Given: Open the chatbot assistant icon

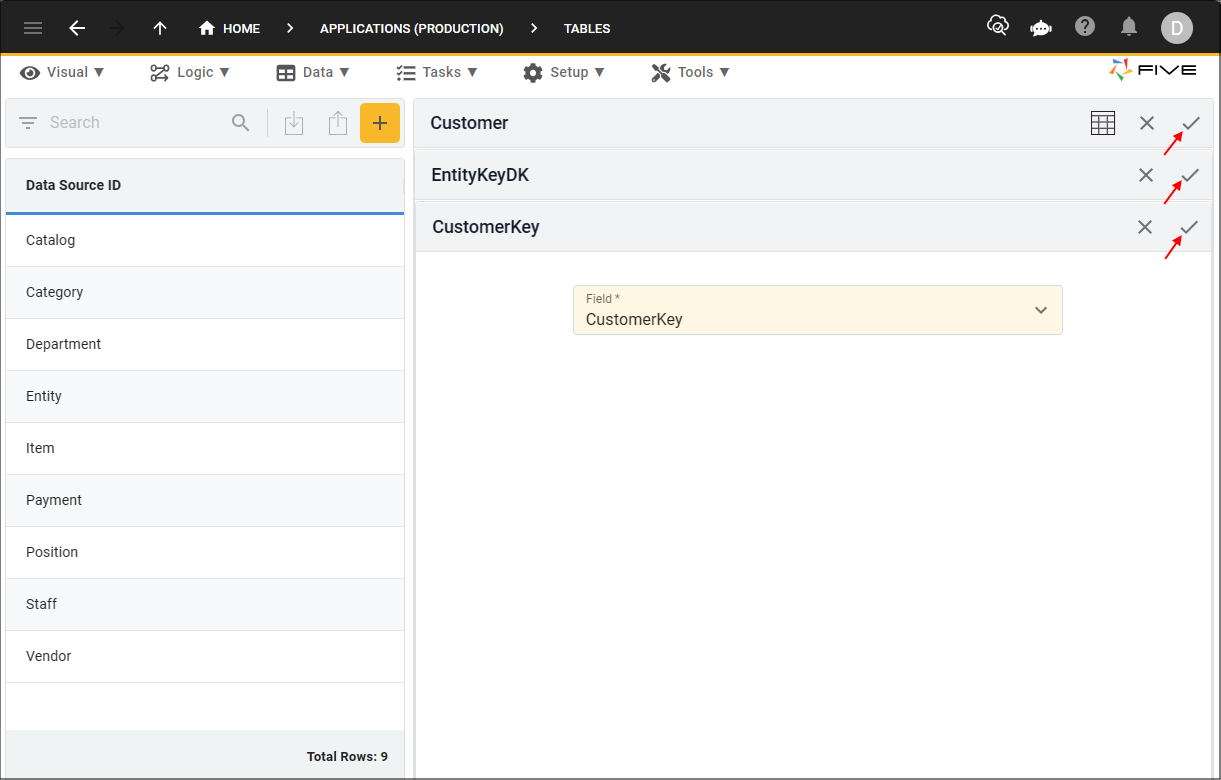Looking at the screenshot, I should click(1041, 28).
